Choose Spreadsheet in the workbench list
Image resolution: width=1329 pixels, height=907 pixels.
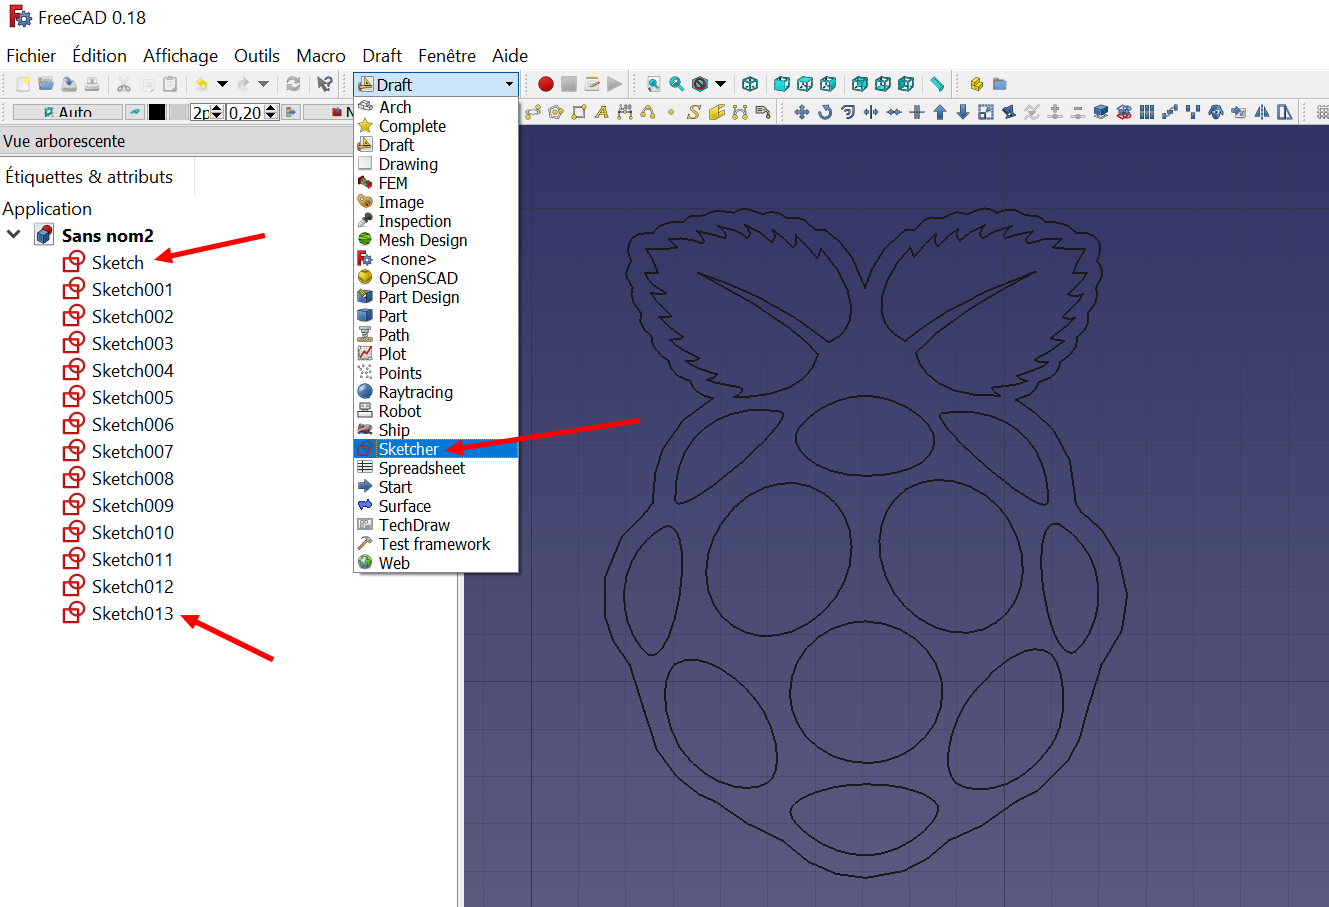click(436, 468)
